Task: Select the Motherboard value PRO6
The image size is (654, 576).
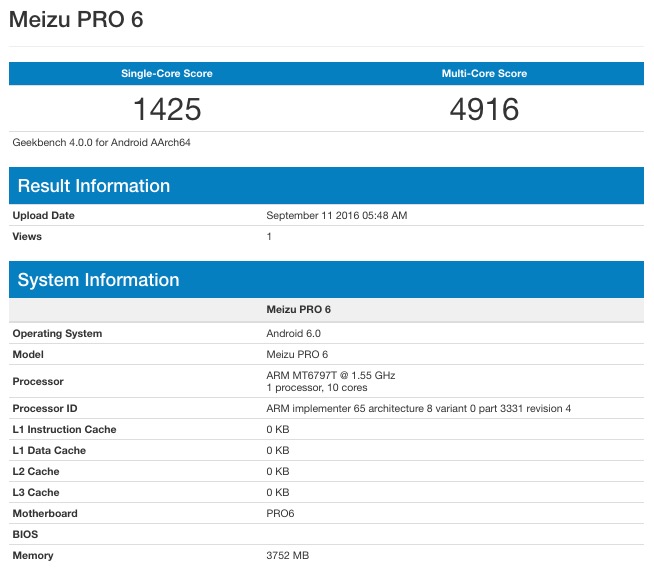Action: (x=281, y=514)
